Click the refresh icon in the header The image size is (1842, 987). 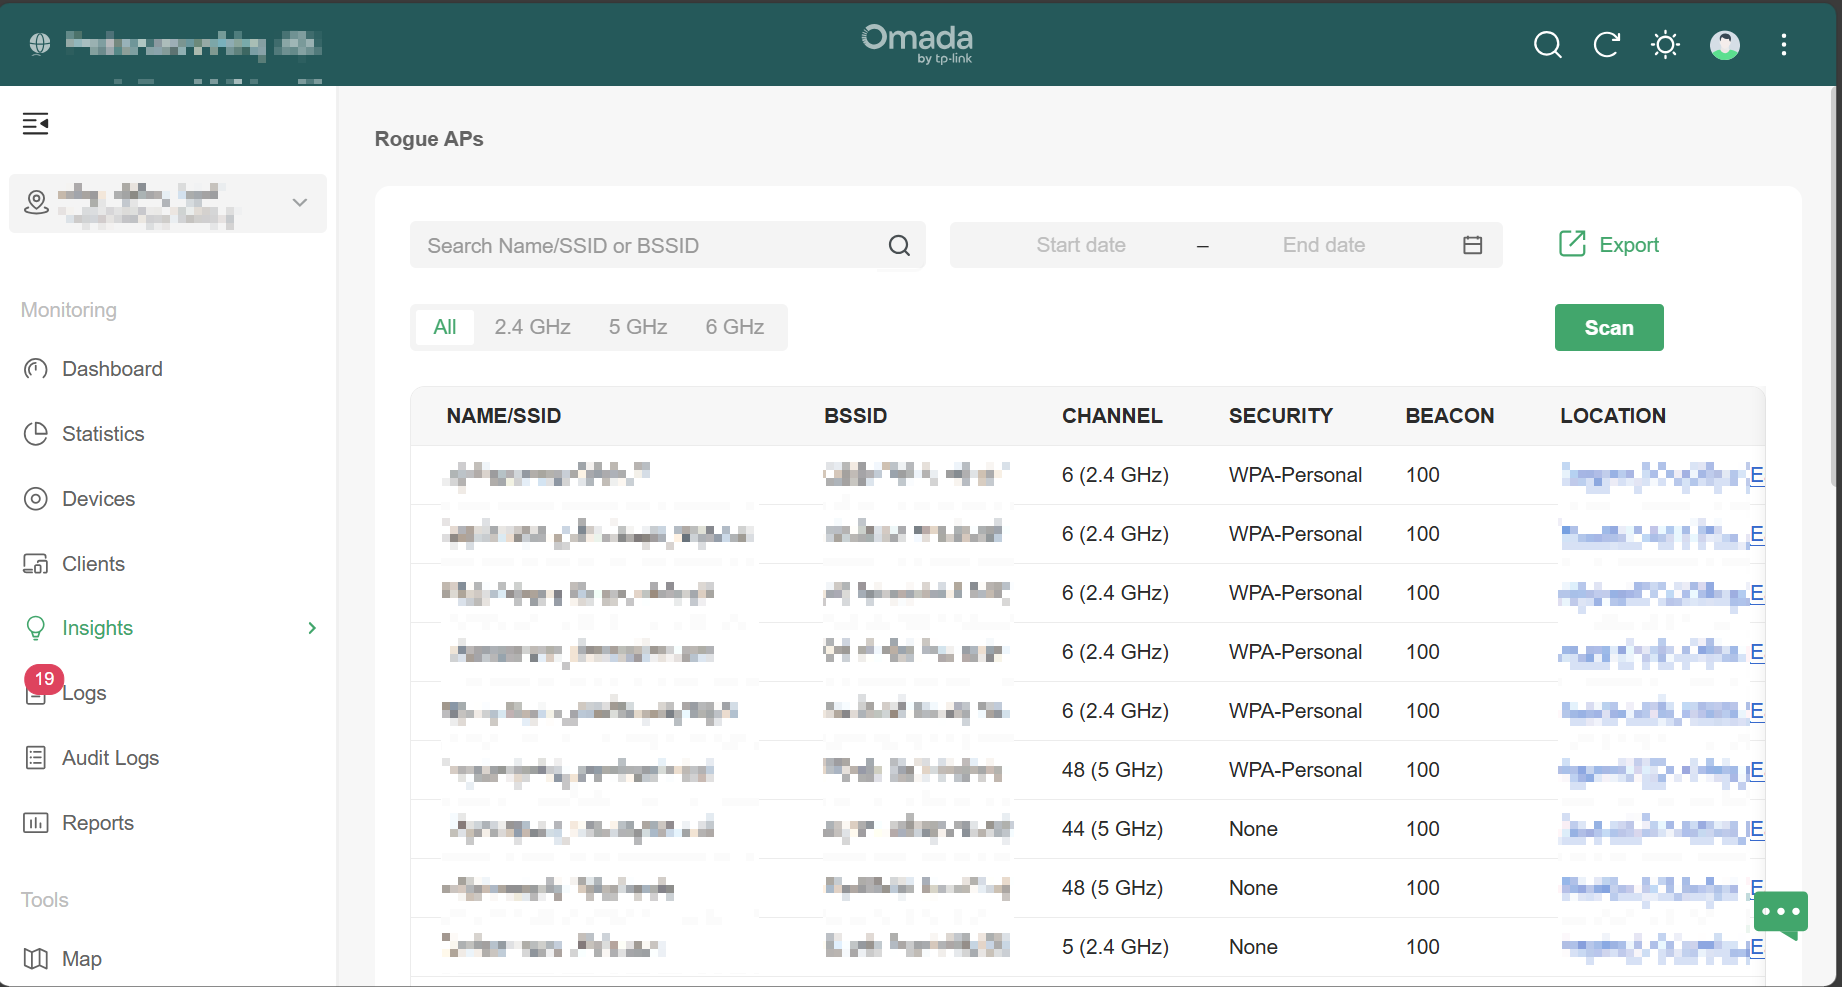pyautogui.click(x=1607, y=45)
